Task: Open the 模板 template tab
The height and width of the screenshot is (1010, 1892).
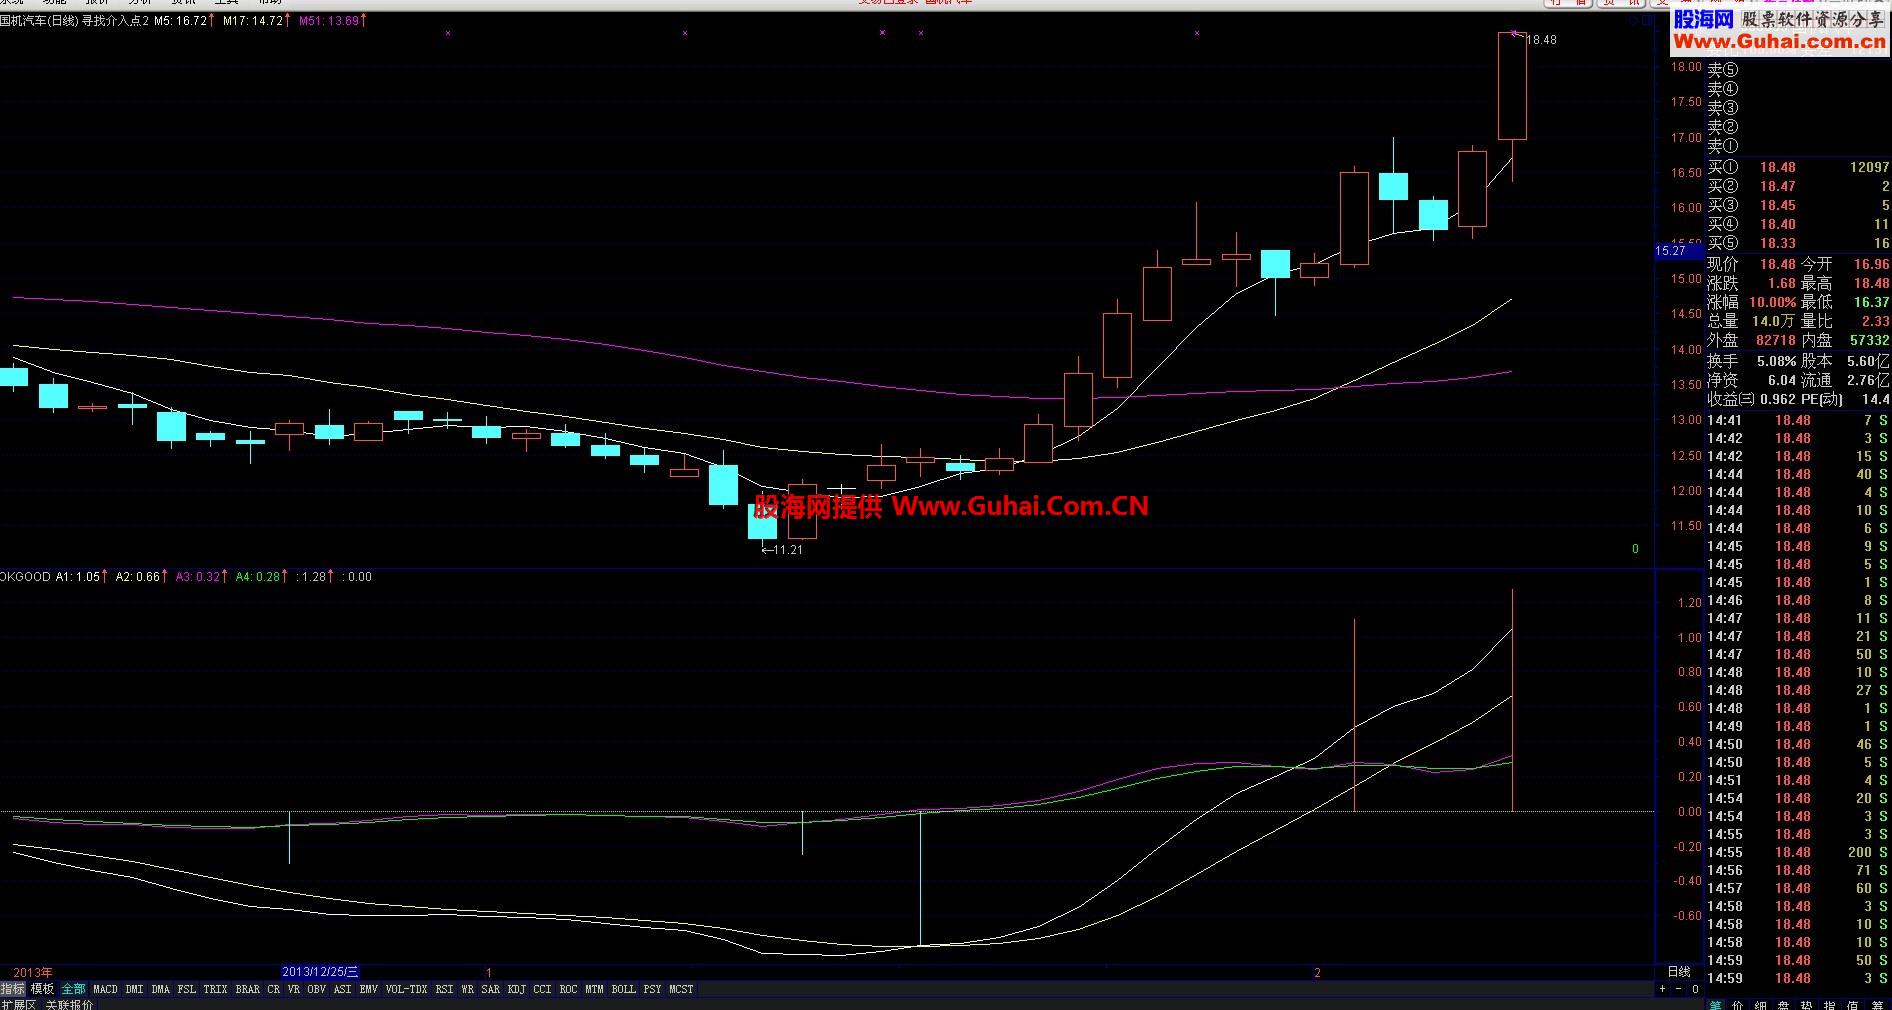Action: point(42,989)
